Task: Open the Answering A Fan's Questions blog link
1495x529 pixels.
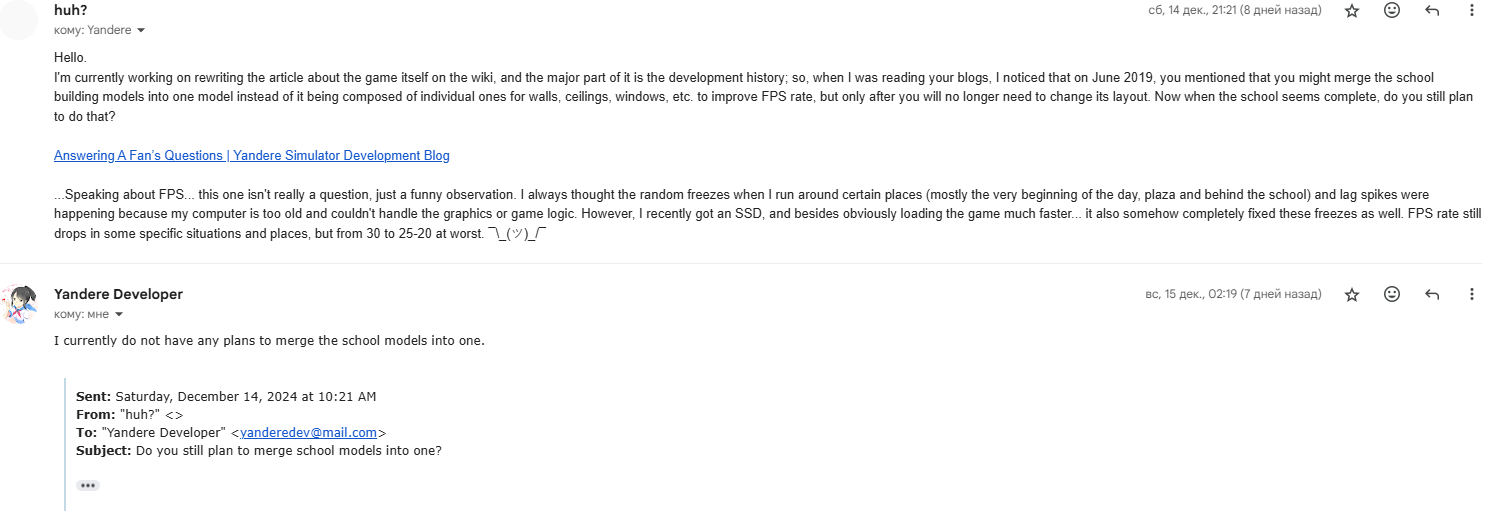Action: tap(252, 156)
